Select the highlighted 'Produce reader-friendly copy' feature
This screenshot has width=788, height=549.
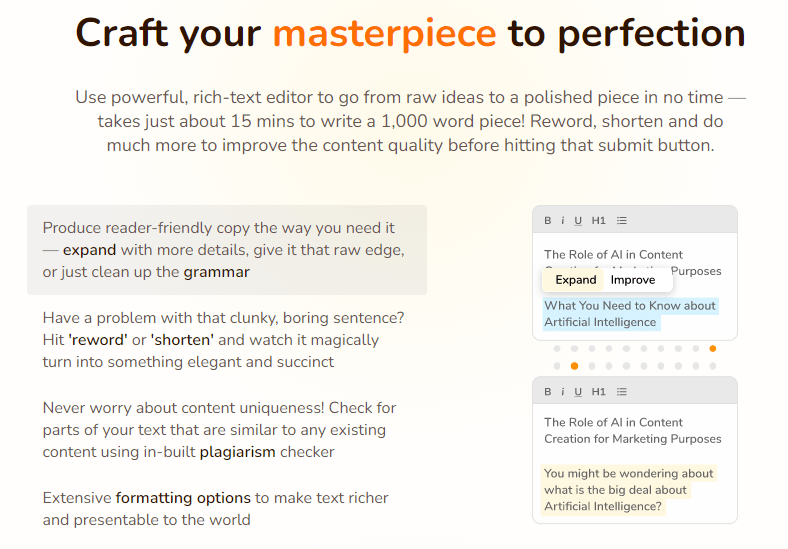tap(226, 250)
